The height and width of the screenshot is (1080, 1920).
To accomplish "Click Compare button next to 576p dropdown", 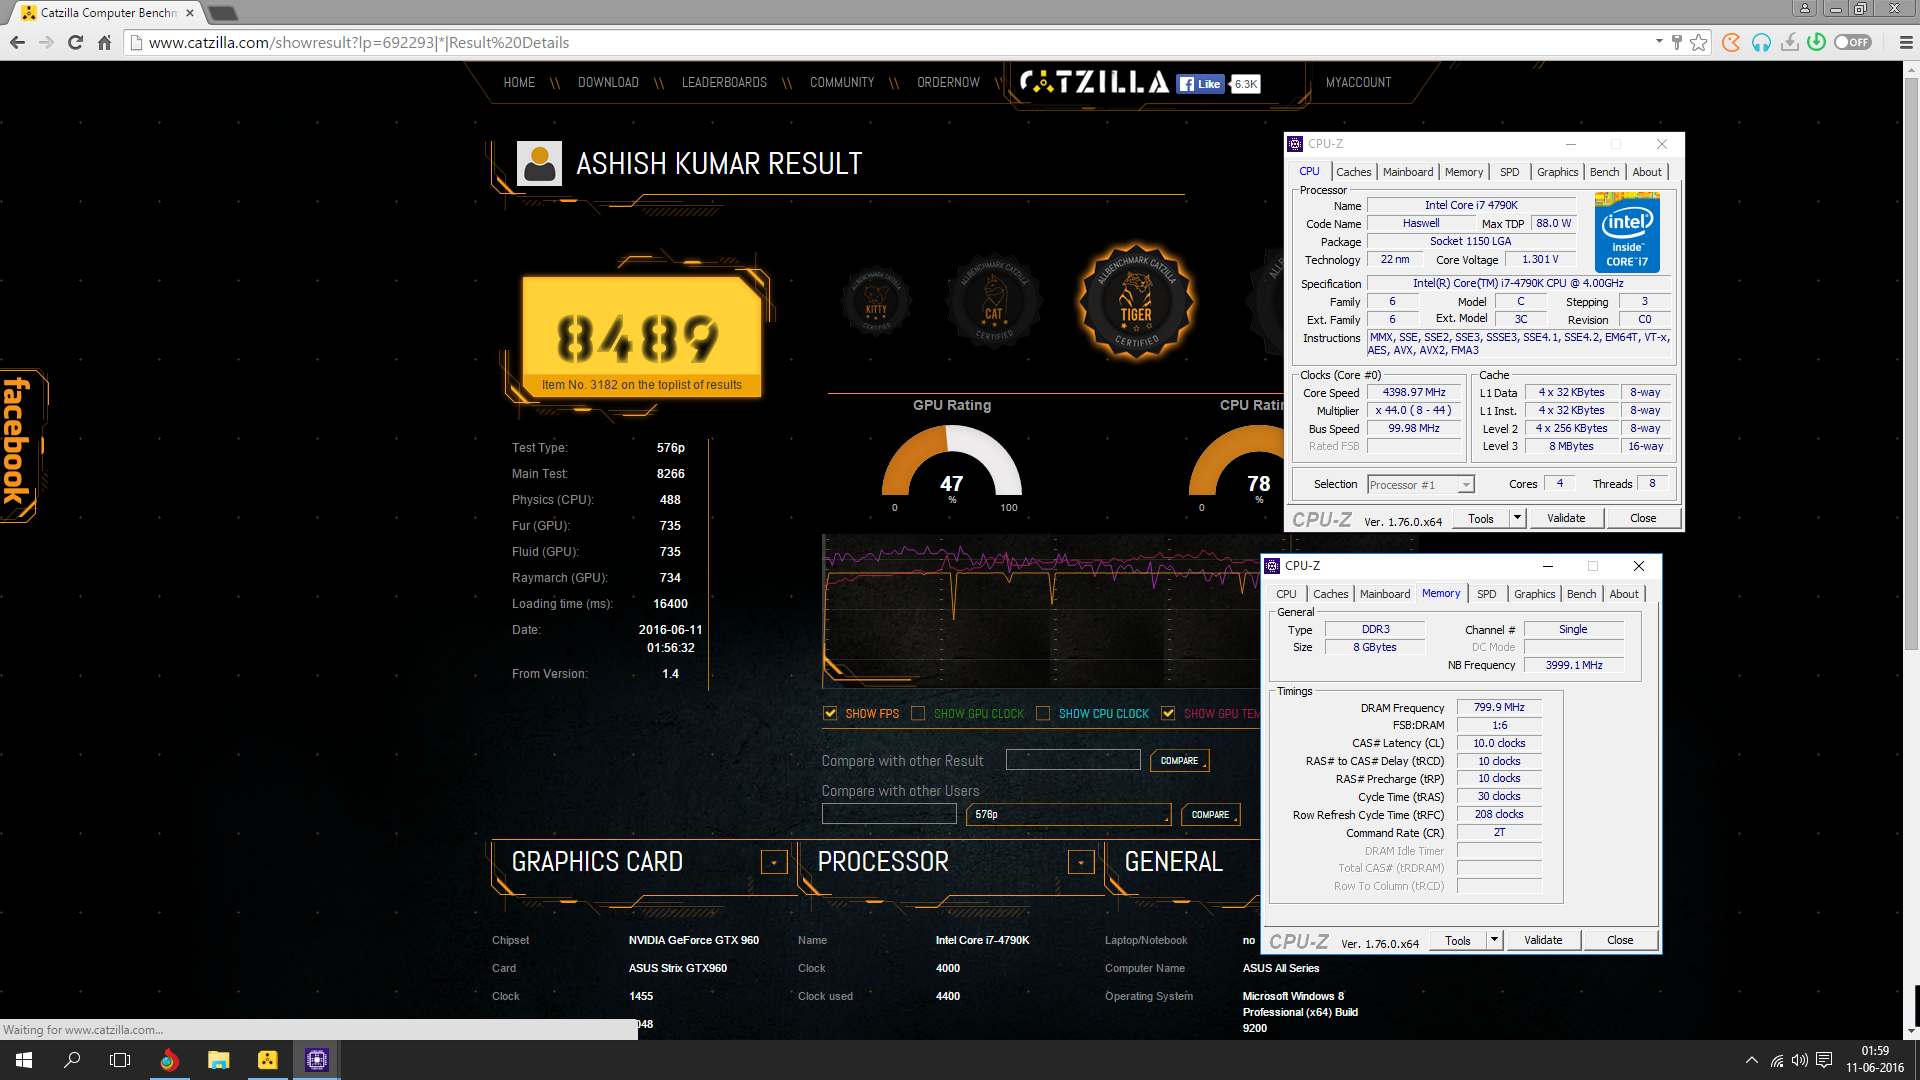I will 1210,815.
